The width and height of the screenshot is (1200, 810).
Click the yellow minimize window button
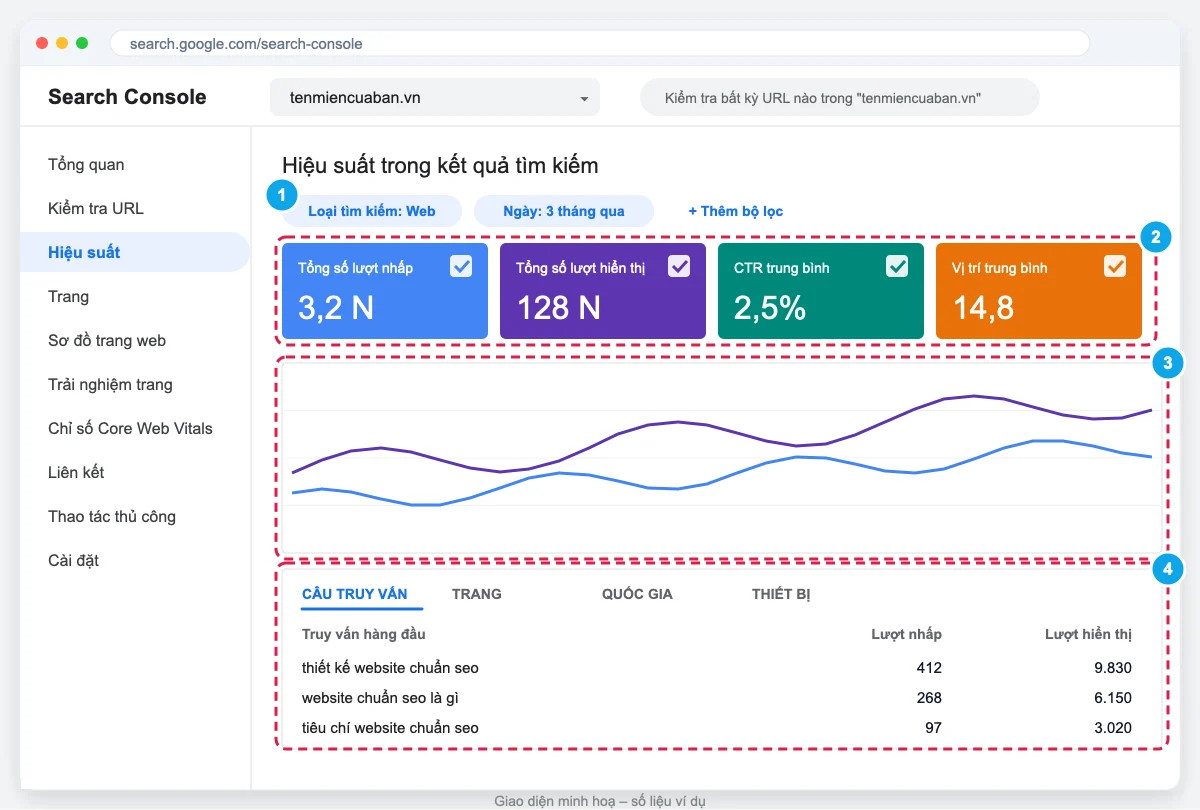point(62,44)
